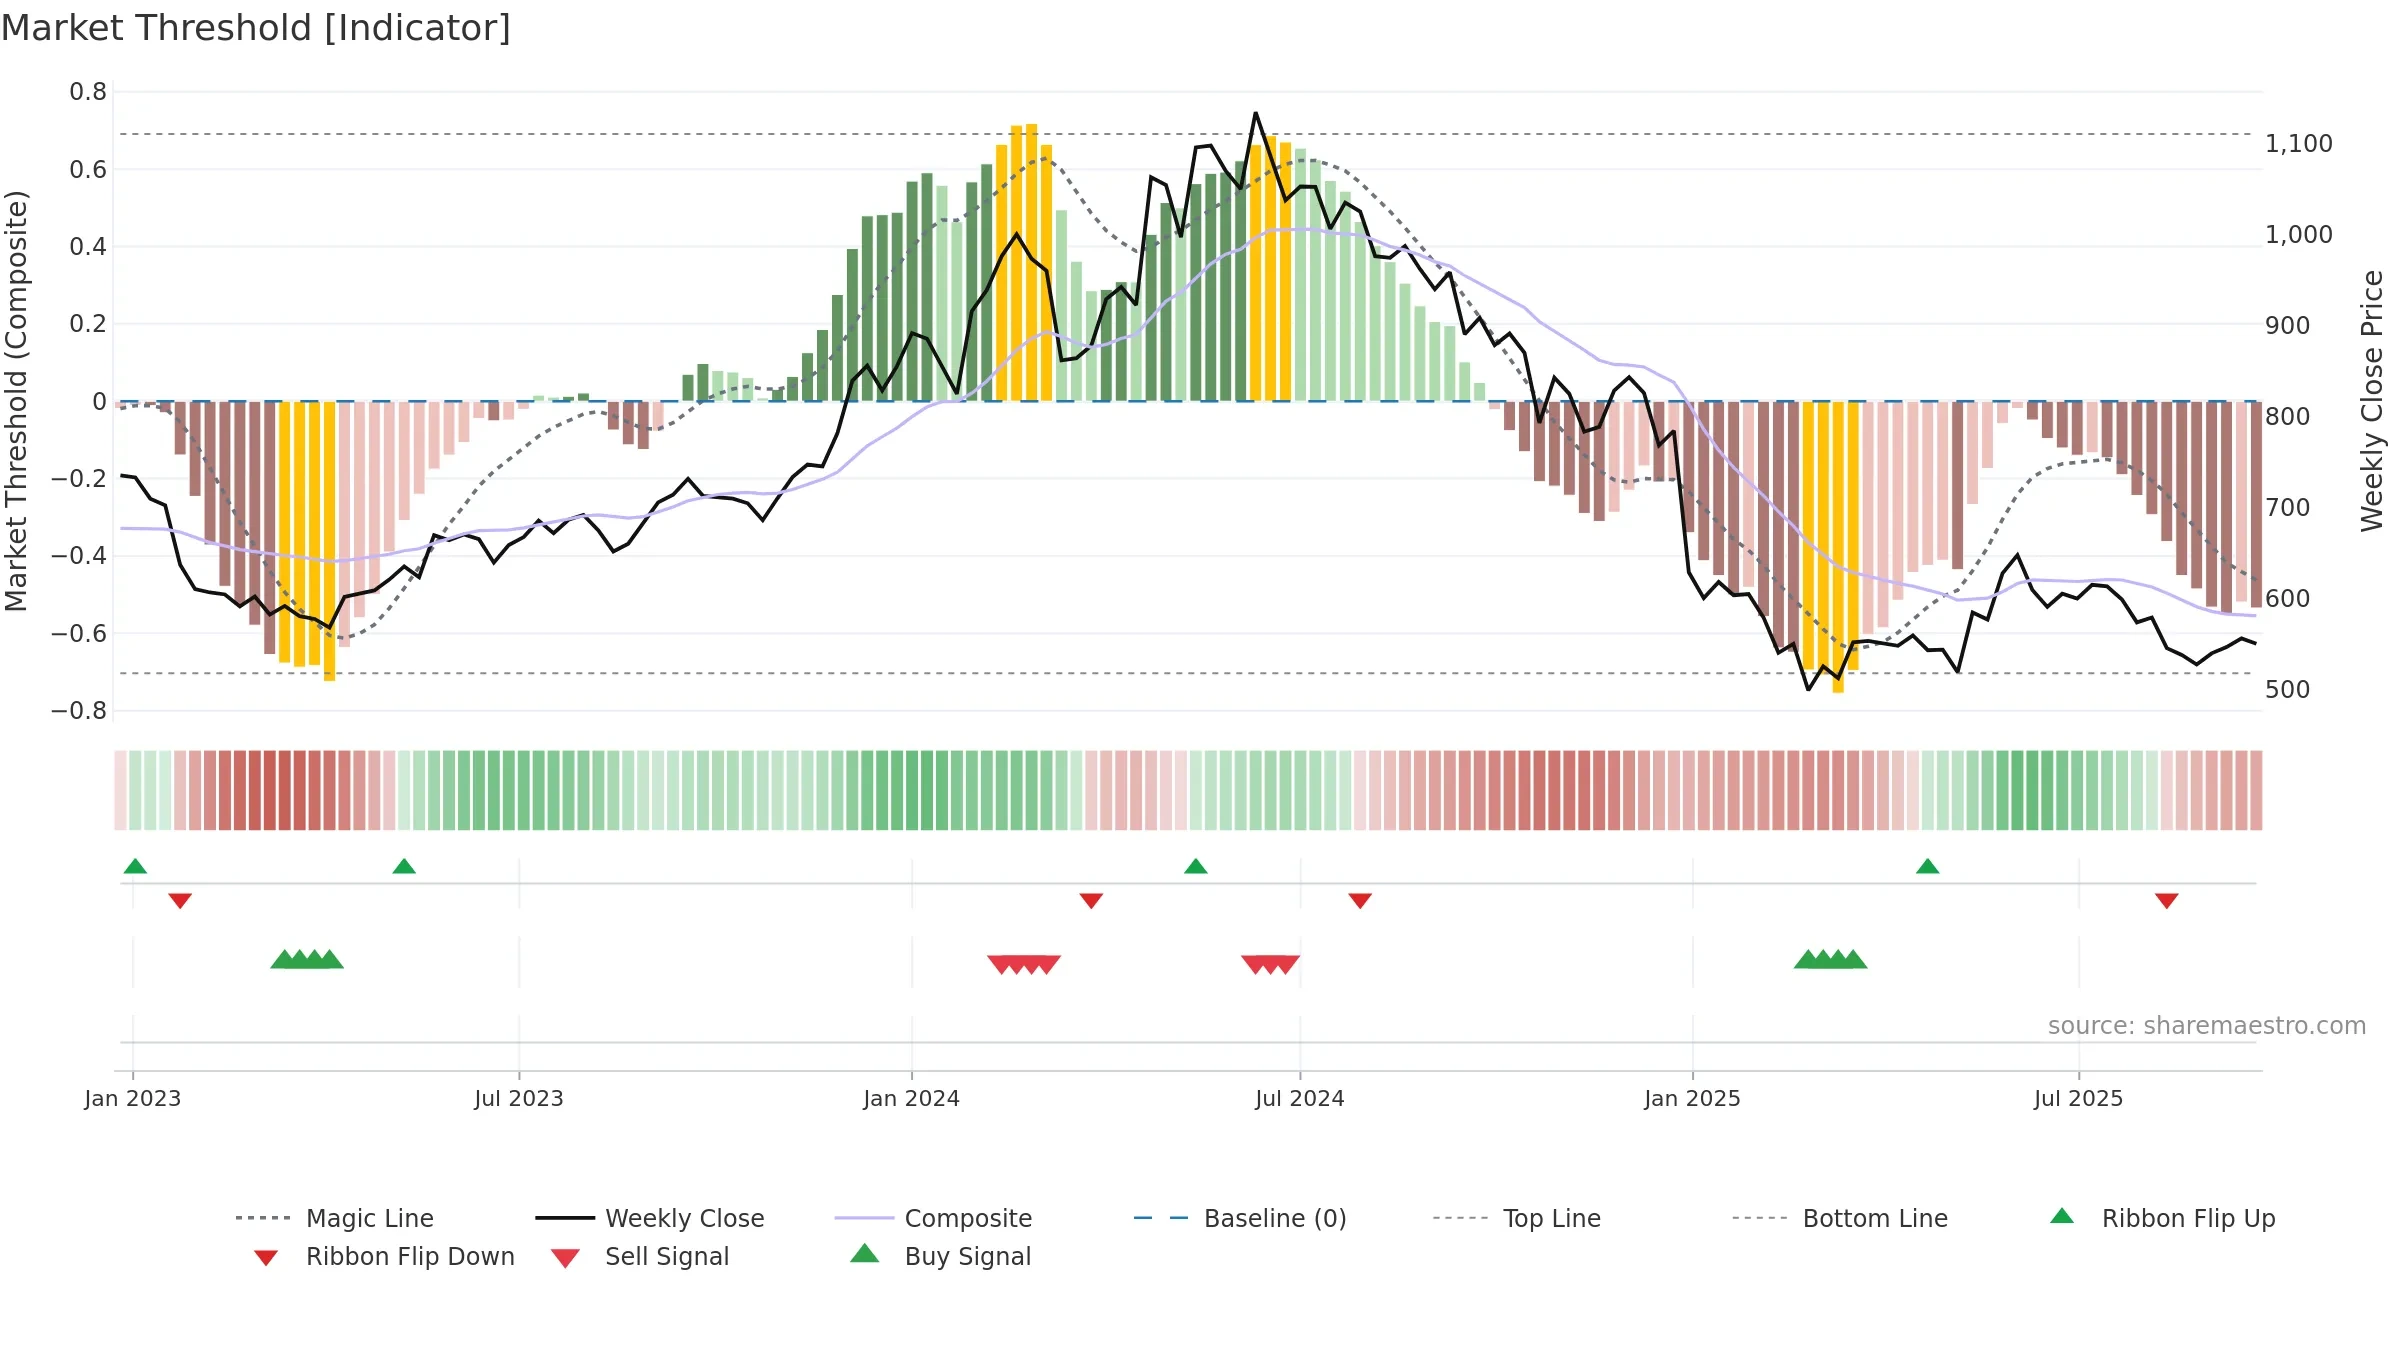
Task: Click the Jul 2023 x-axis label
Action: pos(519,1099)
